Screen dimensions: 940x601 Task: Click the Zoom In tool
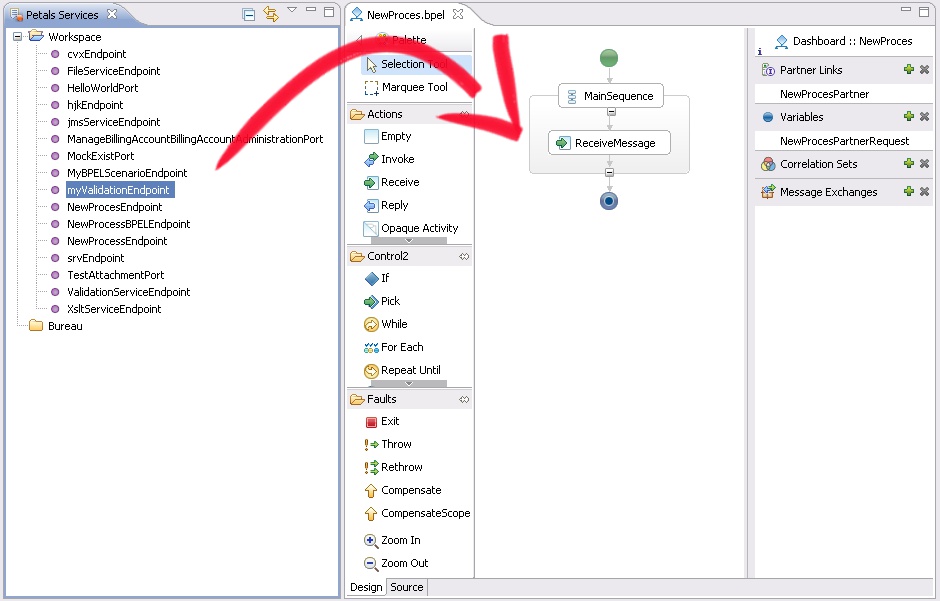[x=400, y=540]
